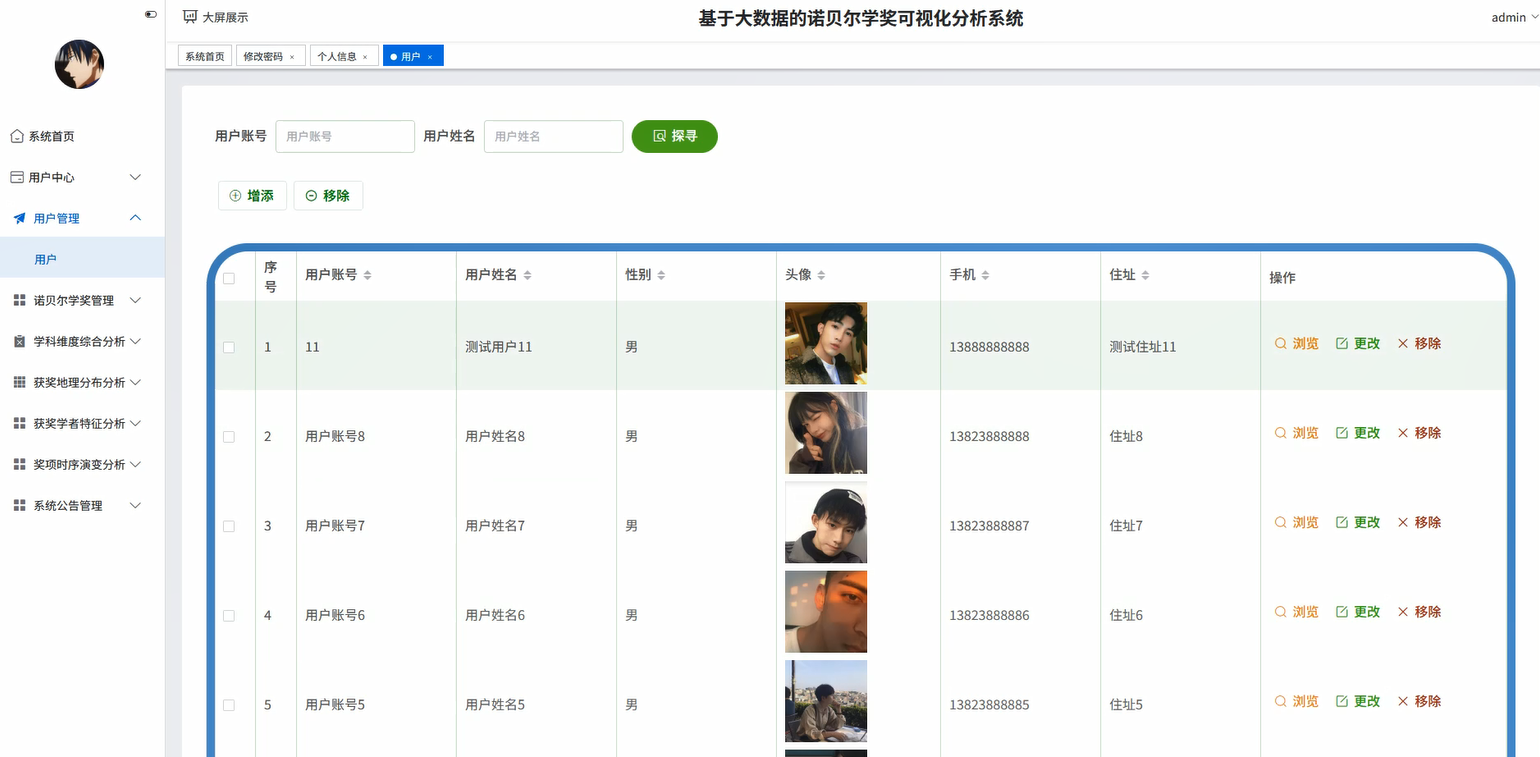The width and height of the screenshot is (1540, 757).
Task: Click the green 探寻 search button
Action: (x=675, y=136)
